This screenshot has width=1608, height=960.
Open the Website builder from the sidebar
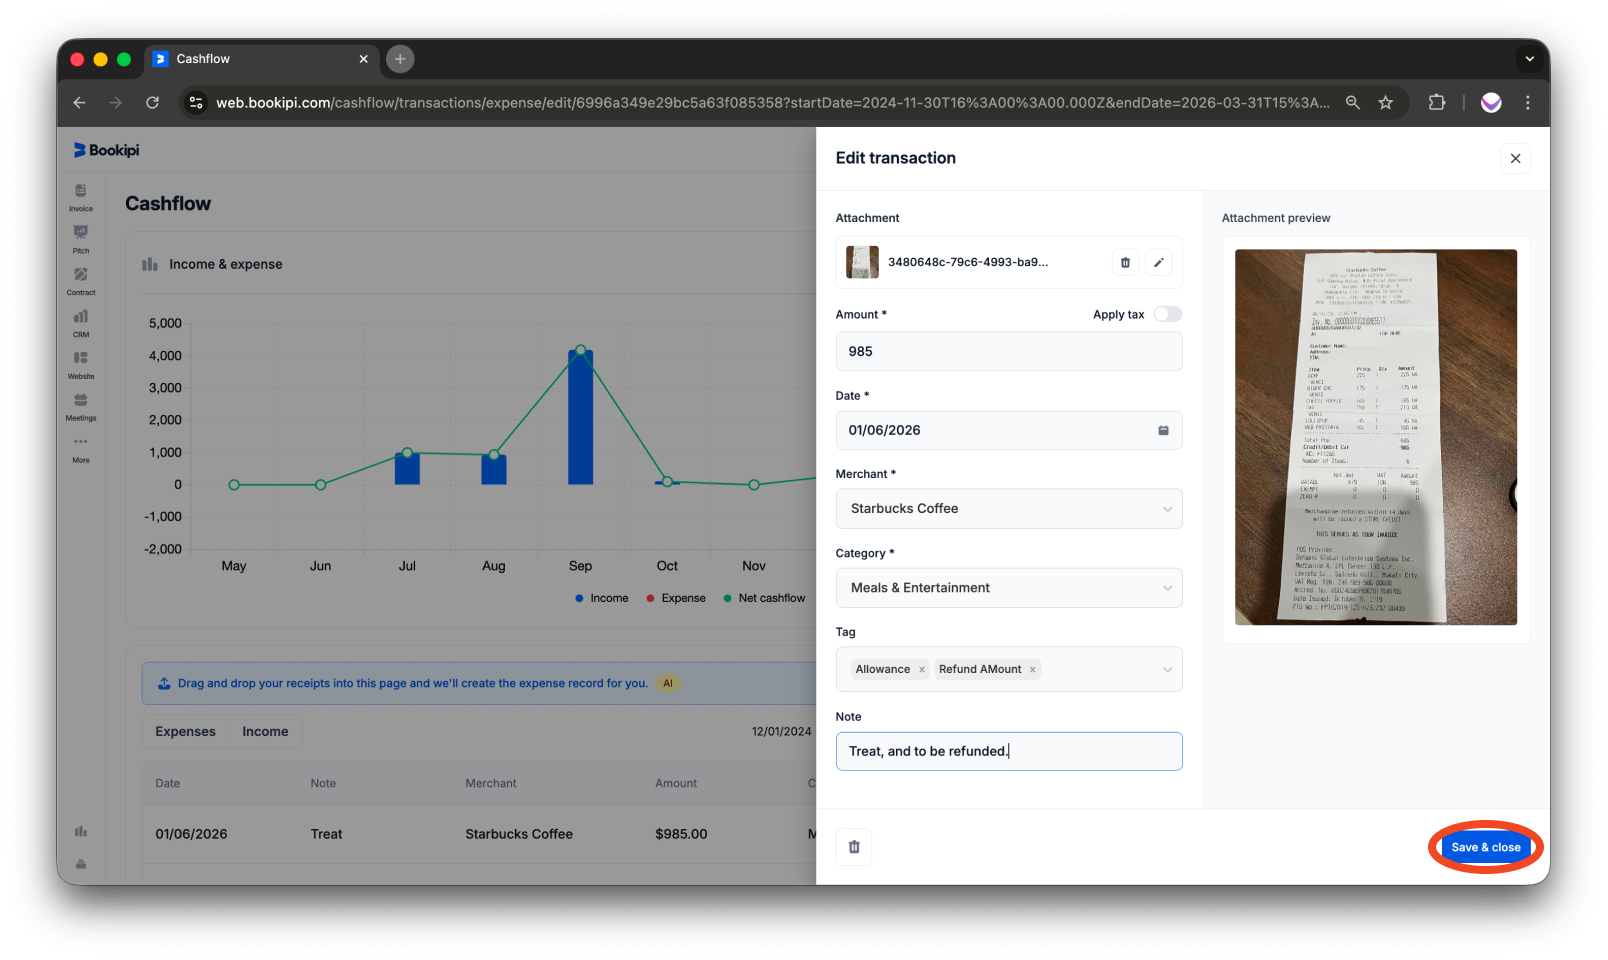point(81,364)
